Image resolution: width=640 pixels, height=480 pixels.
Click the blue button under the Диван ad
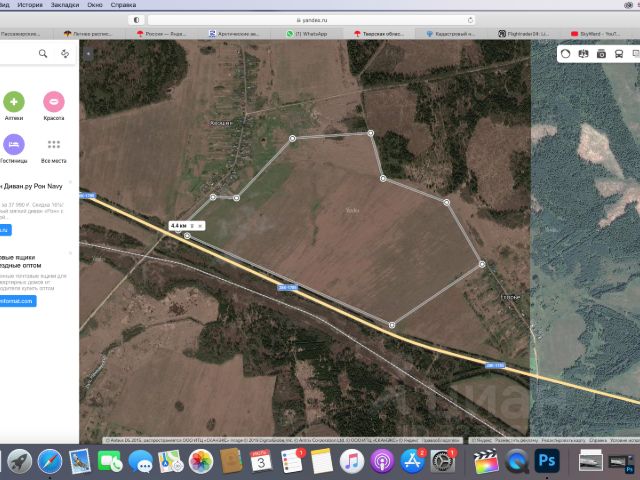[6, 230]
